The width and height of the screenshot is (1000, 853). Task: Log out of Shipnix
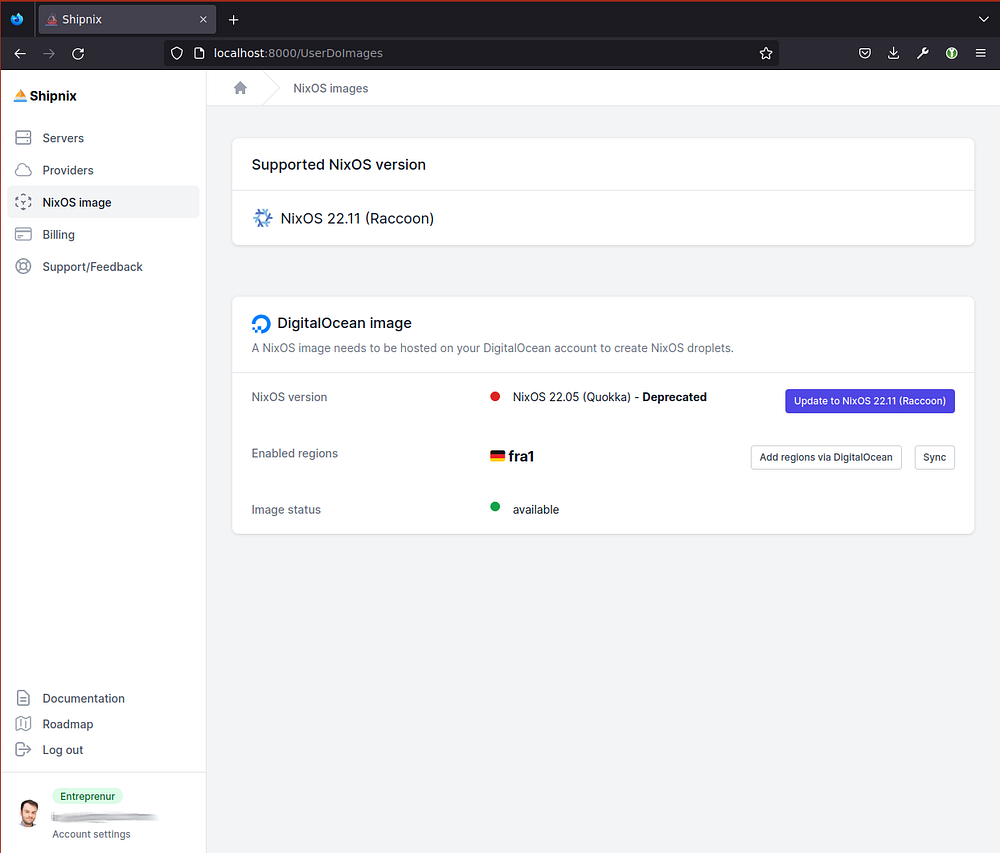click(x=62, y=750)
